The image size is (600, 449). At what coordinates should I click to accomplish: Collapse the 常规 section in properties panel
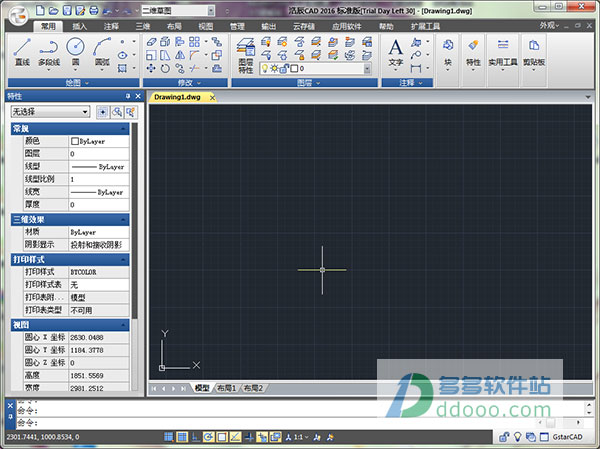pyautogui.click(x=122, y=129)
